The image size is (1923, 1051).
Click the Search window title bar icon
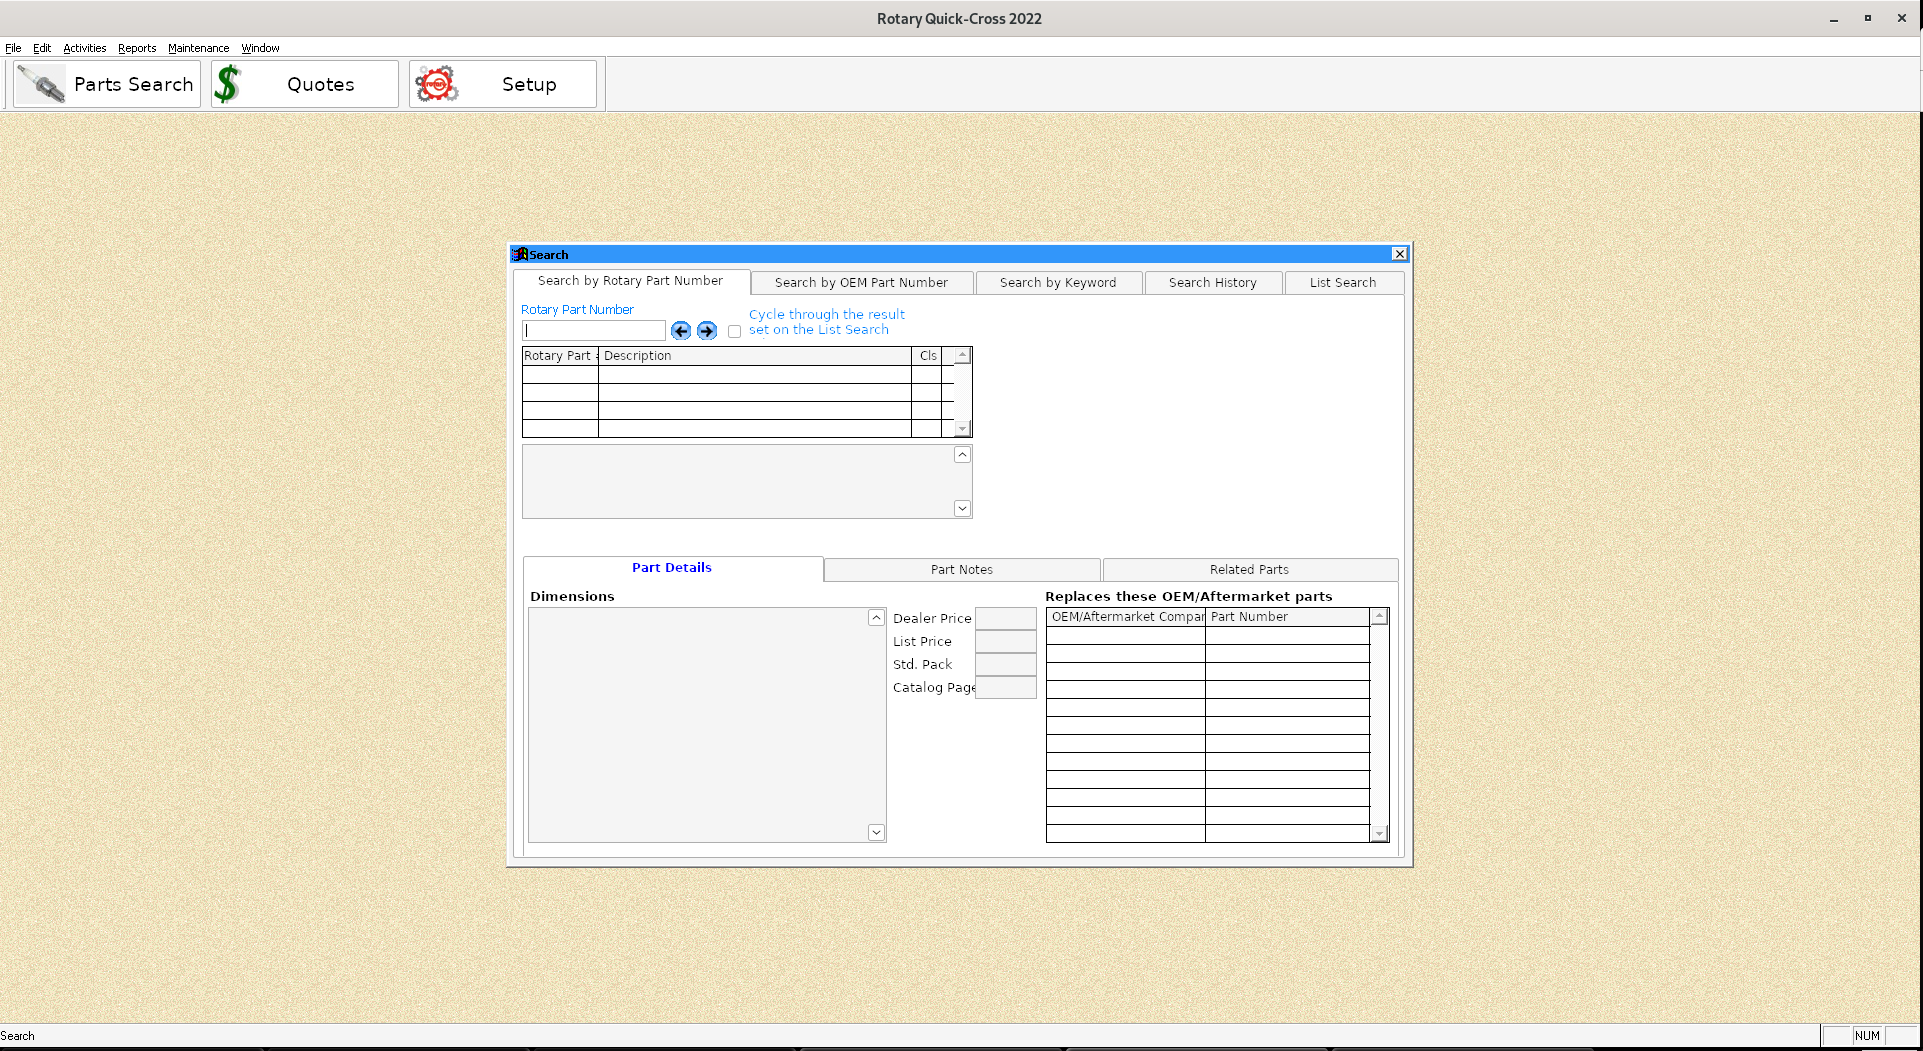tap(520, 254)
